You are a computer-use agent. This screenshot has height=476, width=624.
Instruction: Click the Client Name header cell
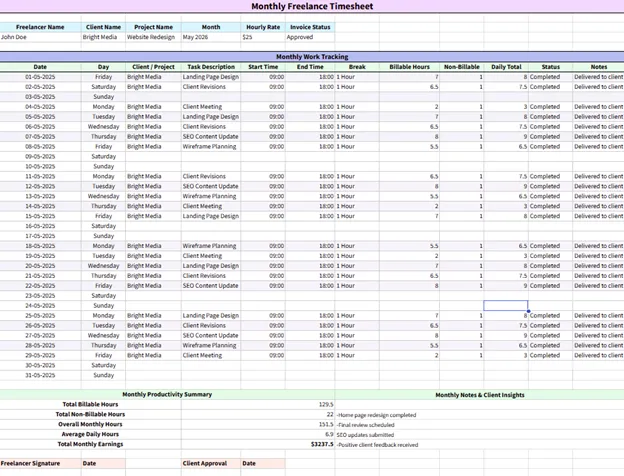[103, 27]
